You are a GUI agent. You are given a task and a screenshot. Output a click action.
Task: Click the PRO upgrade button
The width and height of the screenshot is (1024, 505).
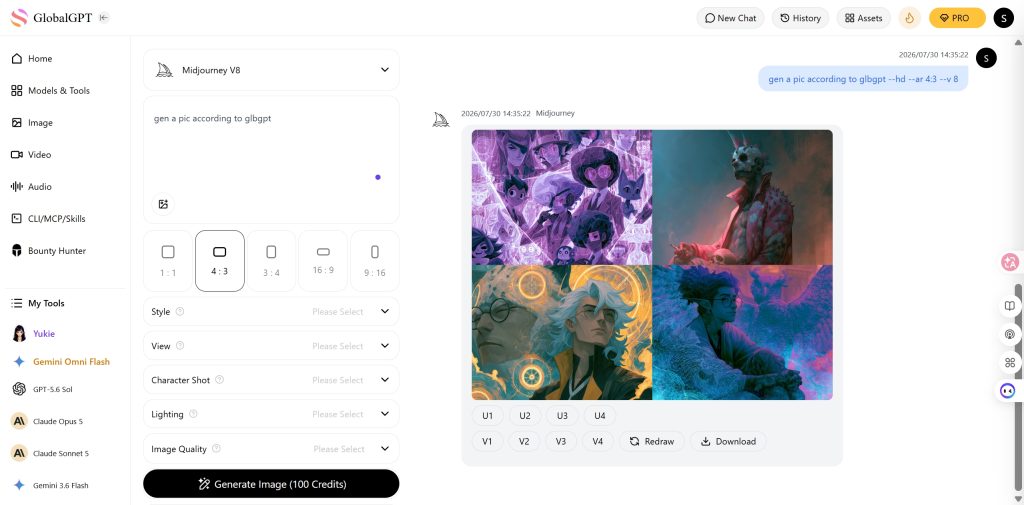tap(957, 18)
